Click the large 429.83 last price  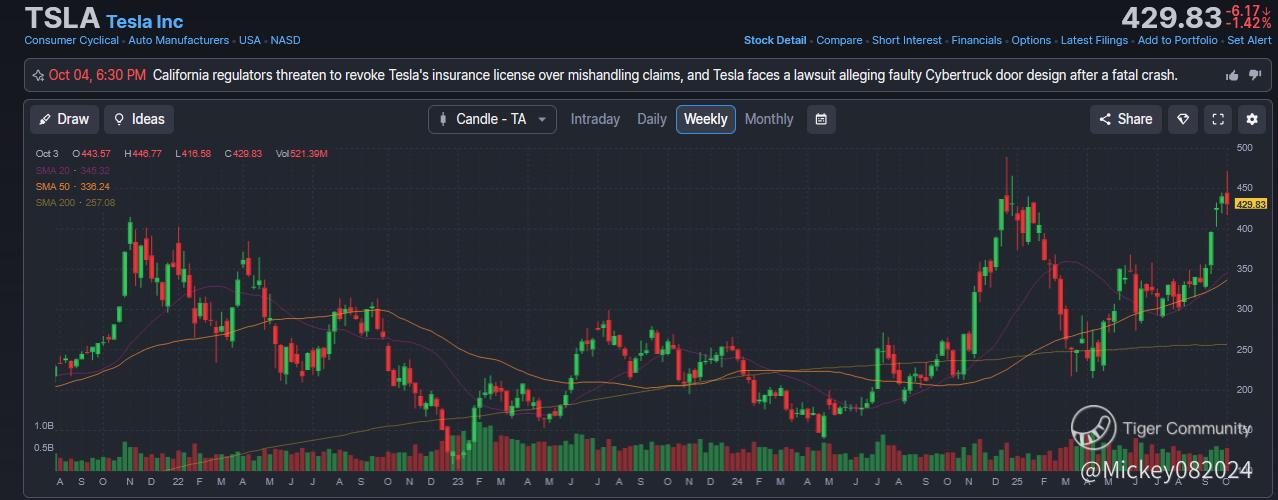(1171, 18)
